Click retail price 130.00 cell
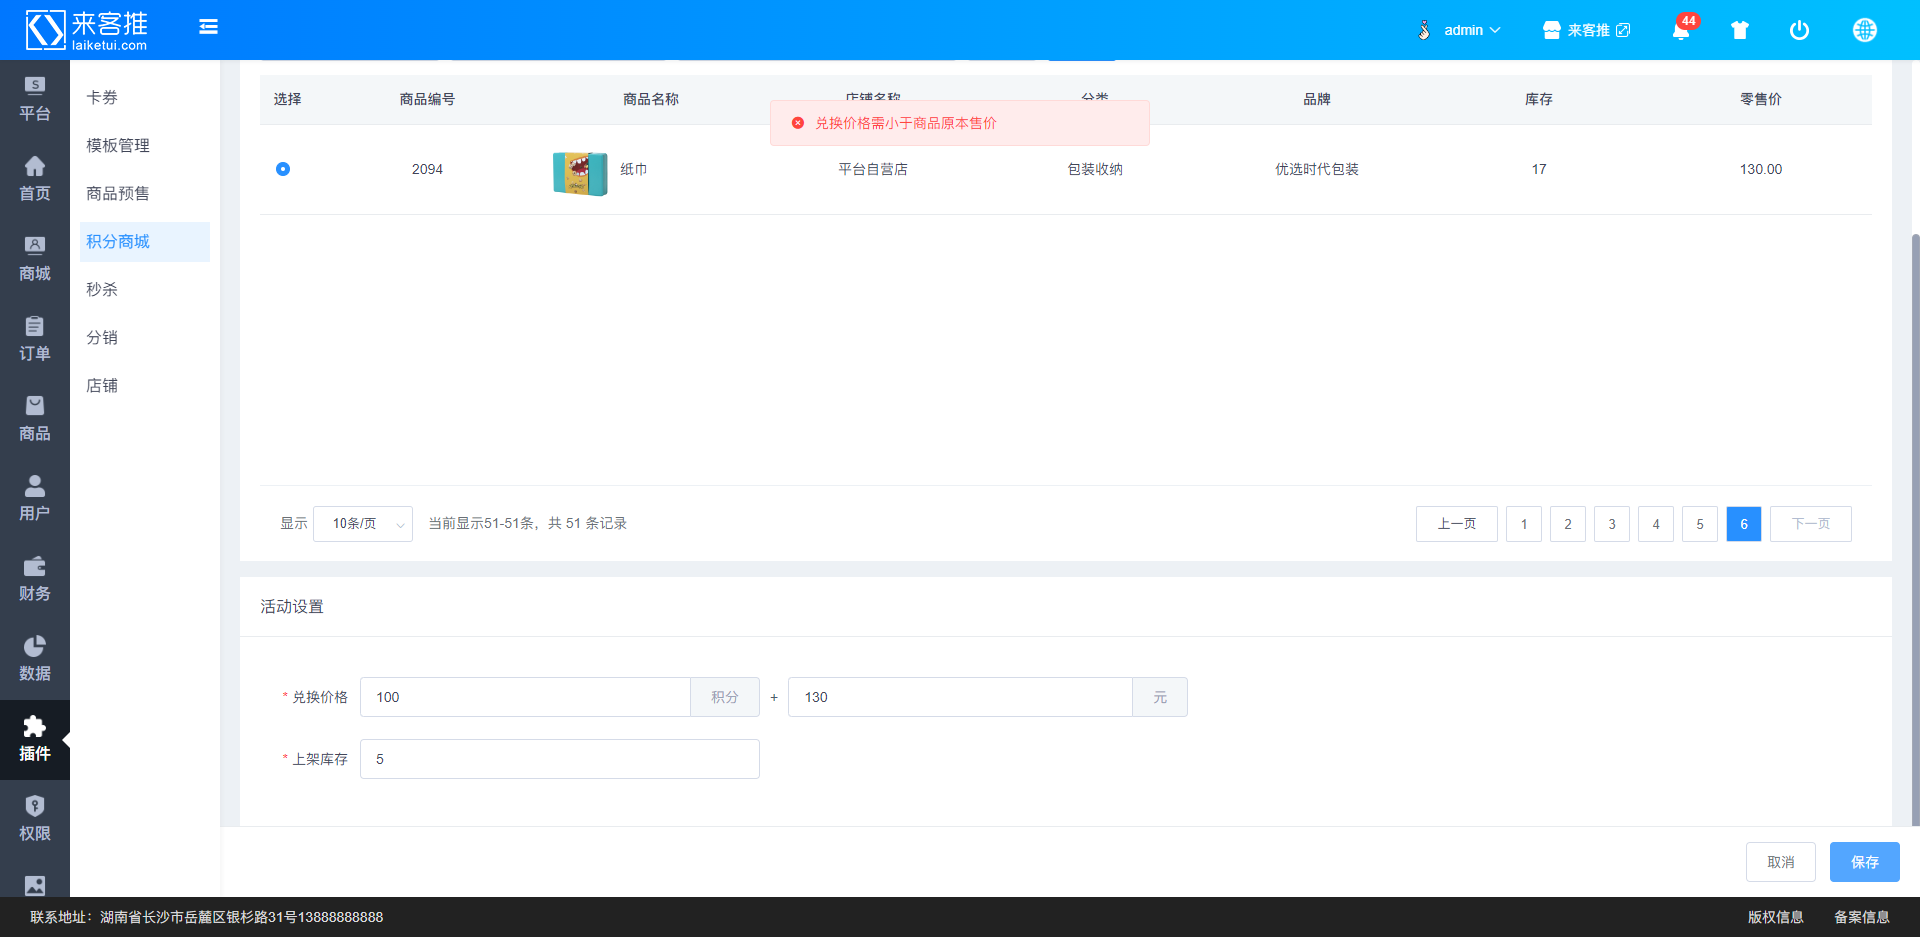 (x=1761, y=169)
